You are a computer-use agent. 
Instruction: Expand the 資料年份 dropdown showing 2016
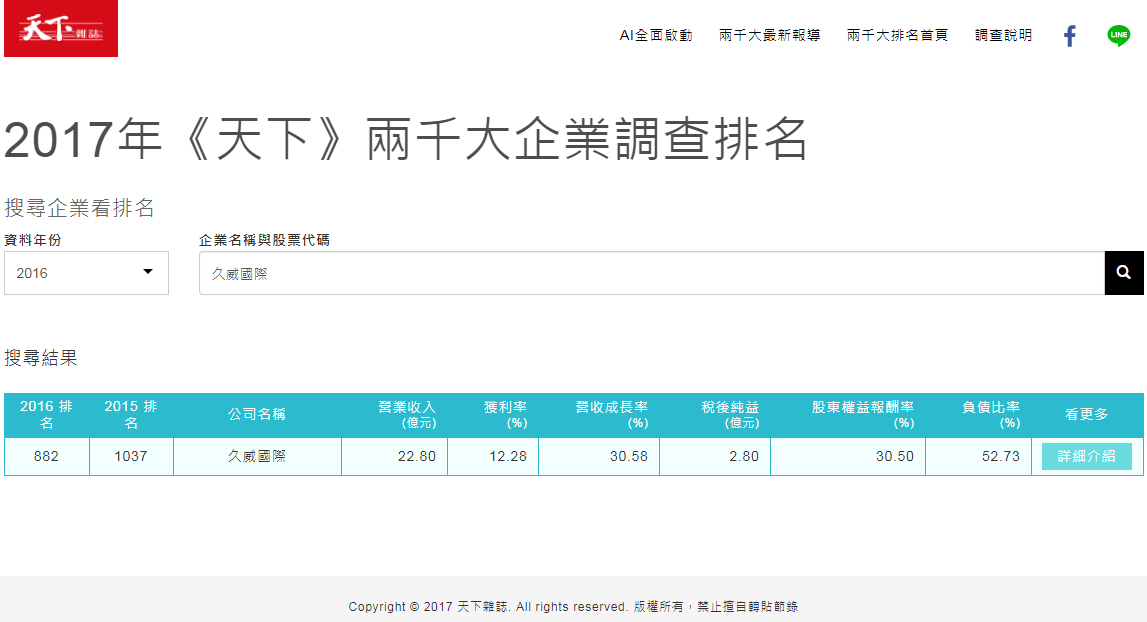point(86,273)
